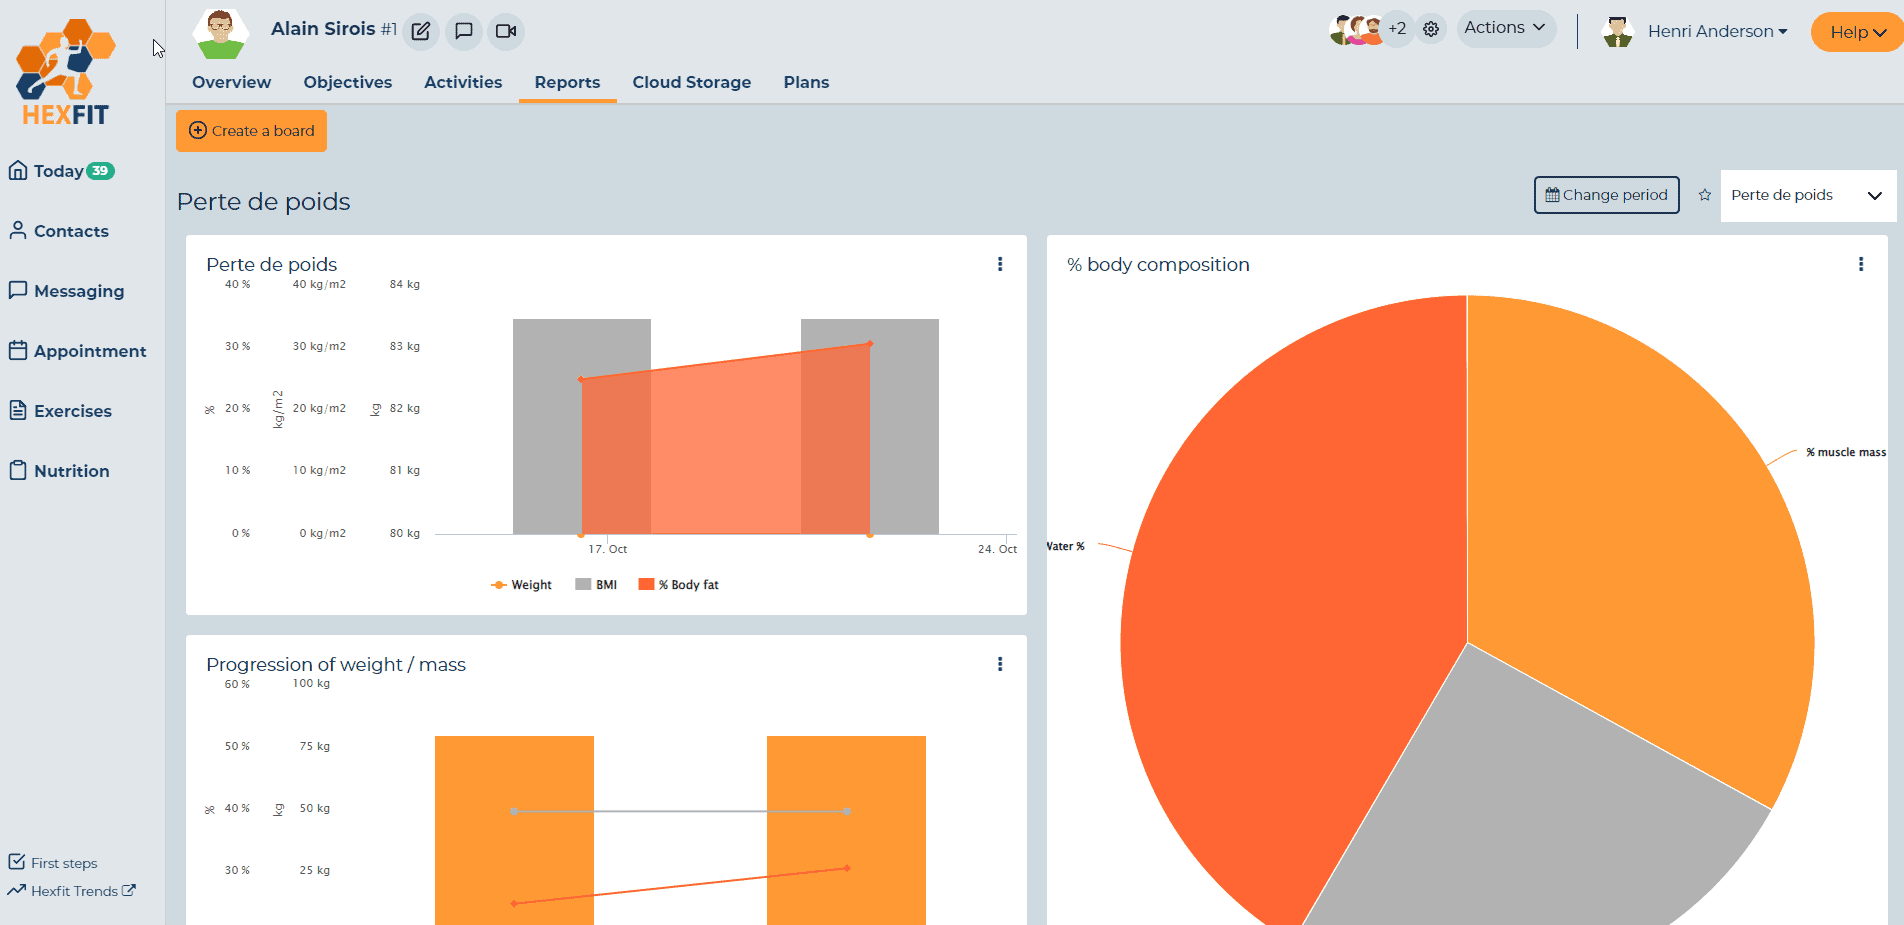The height and width of the screenshot is (925, 1904).
Task: Mark board as favorite with star icon
Action: 1705,195
